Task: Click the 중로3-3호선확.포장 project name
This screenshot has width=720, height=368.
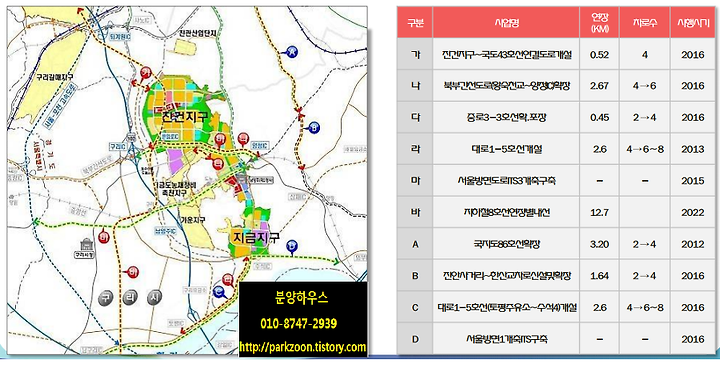Action: pyautogui.click(x=506, y=118)
